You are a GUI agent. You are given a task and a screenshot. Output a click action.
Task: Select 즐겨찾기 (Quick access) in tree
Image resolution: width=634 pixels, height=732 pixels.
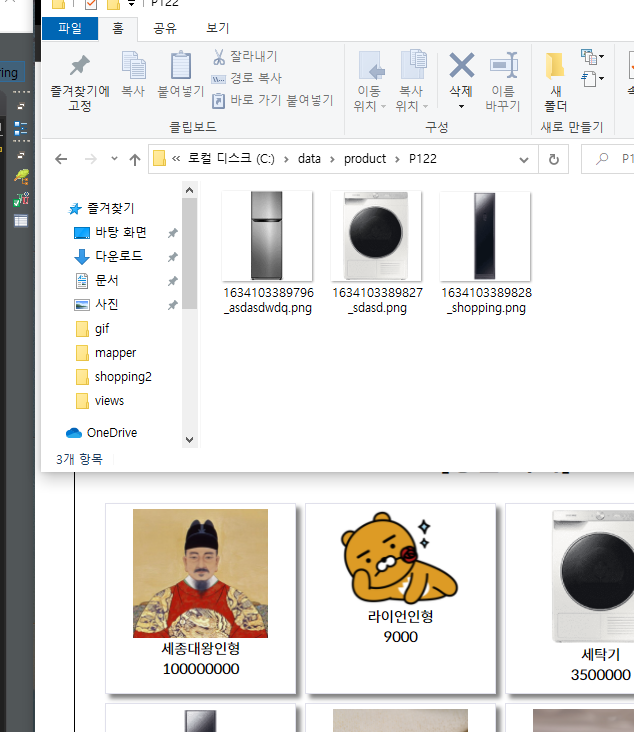[x=111, y=208]
